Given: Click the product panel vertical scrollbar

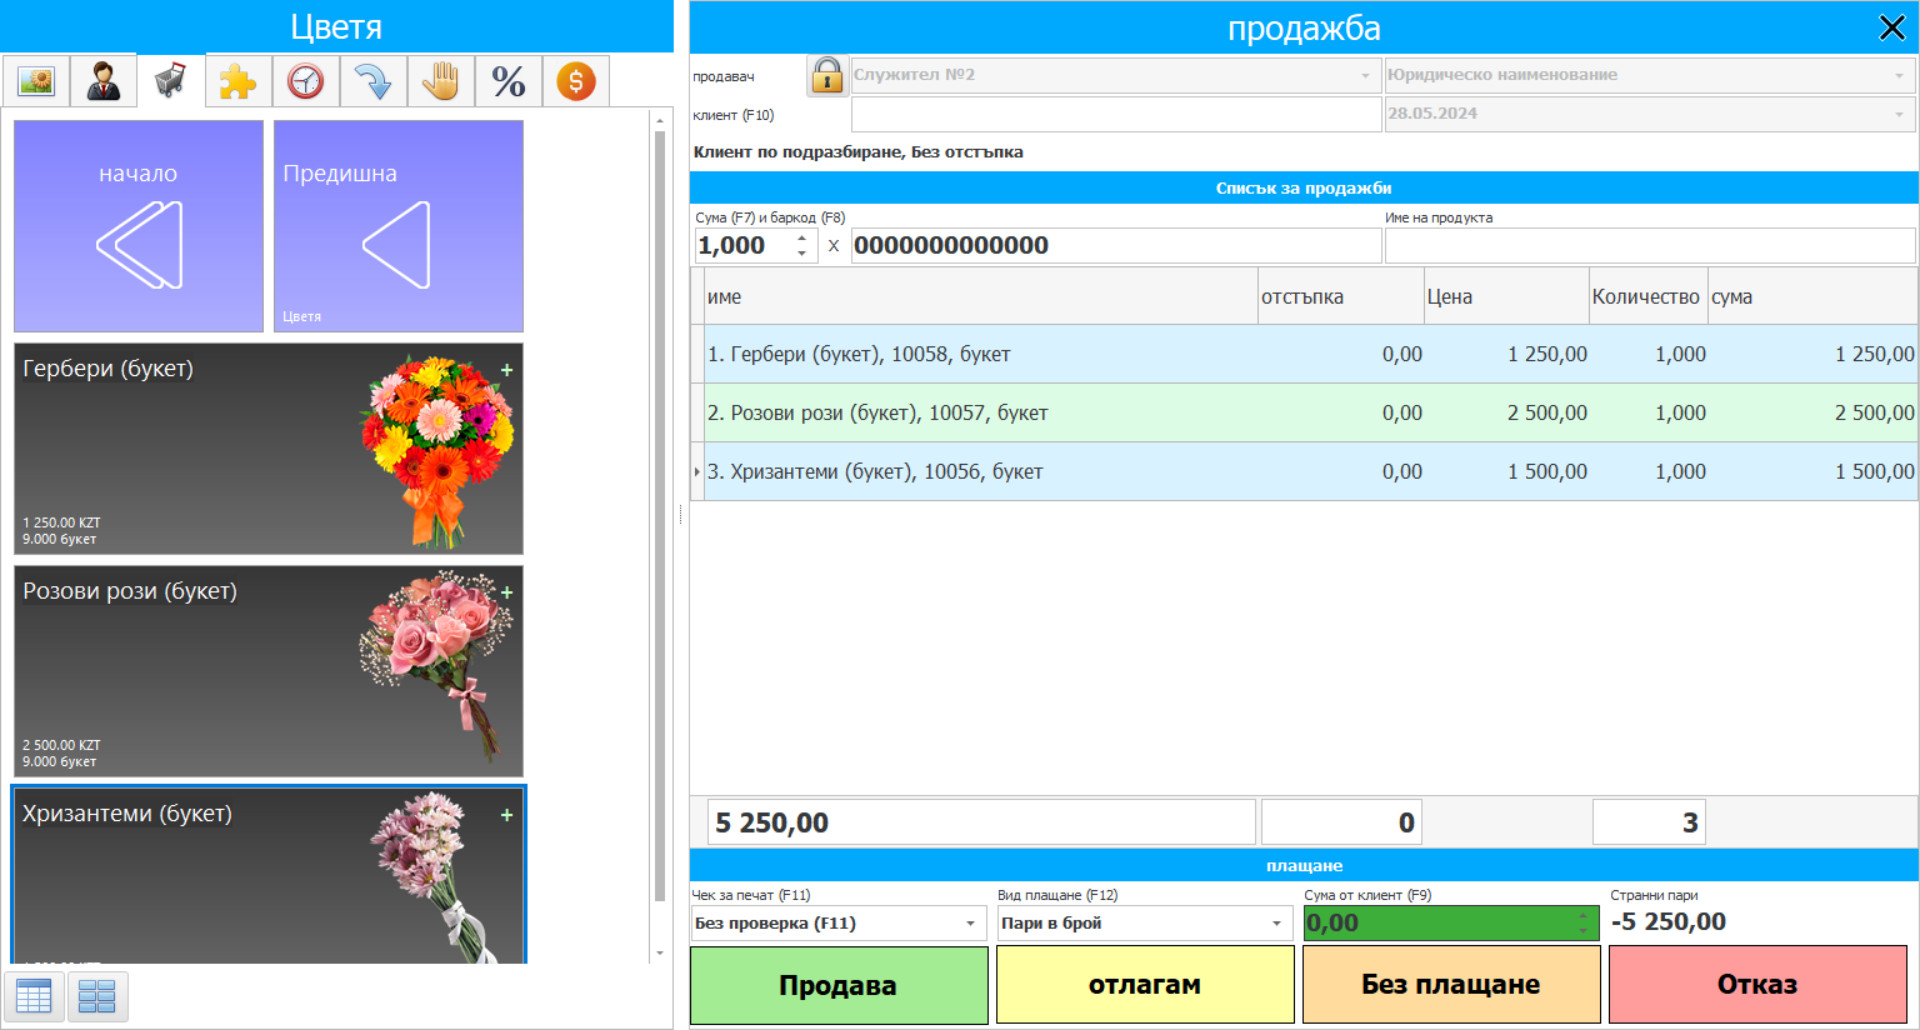Looking at the screenshot, I should (660, 515).
